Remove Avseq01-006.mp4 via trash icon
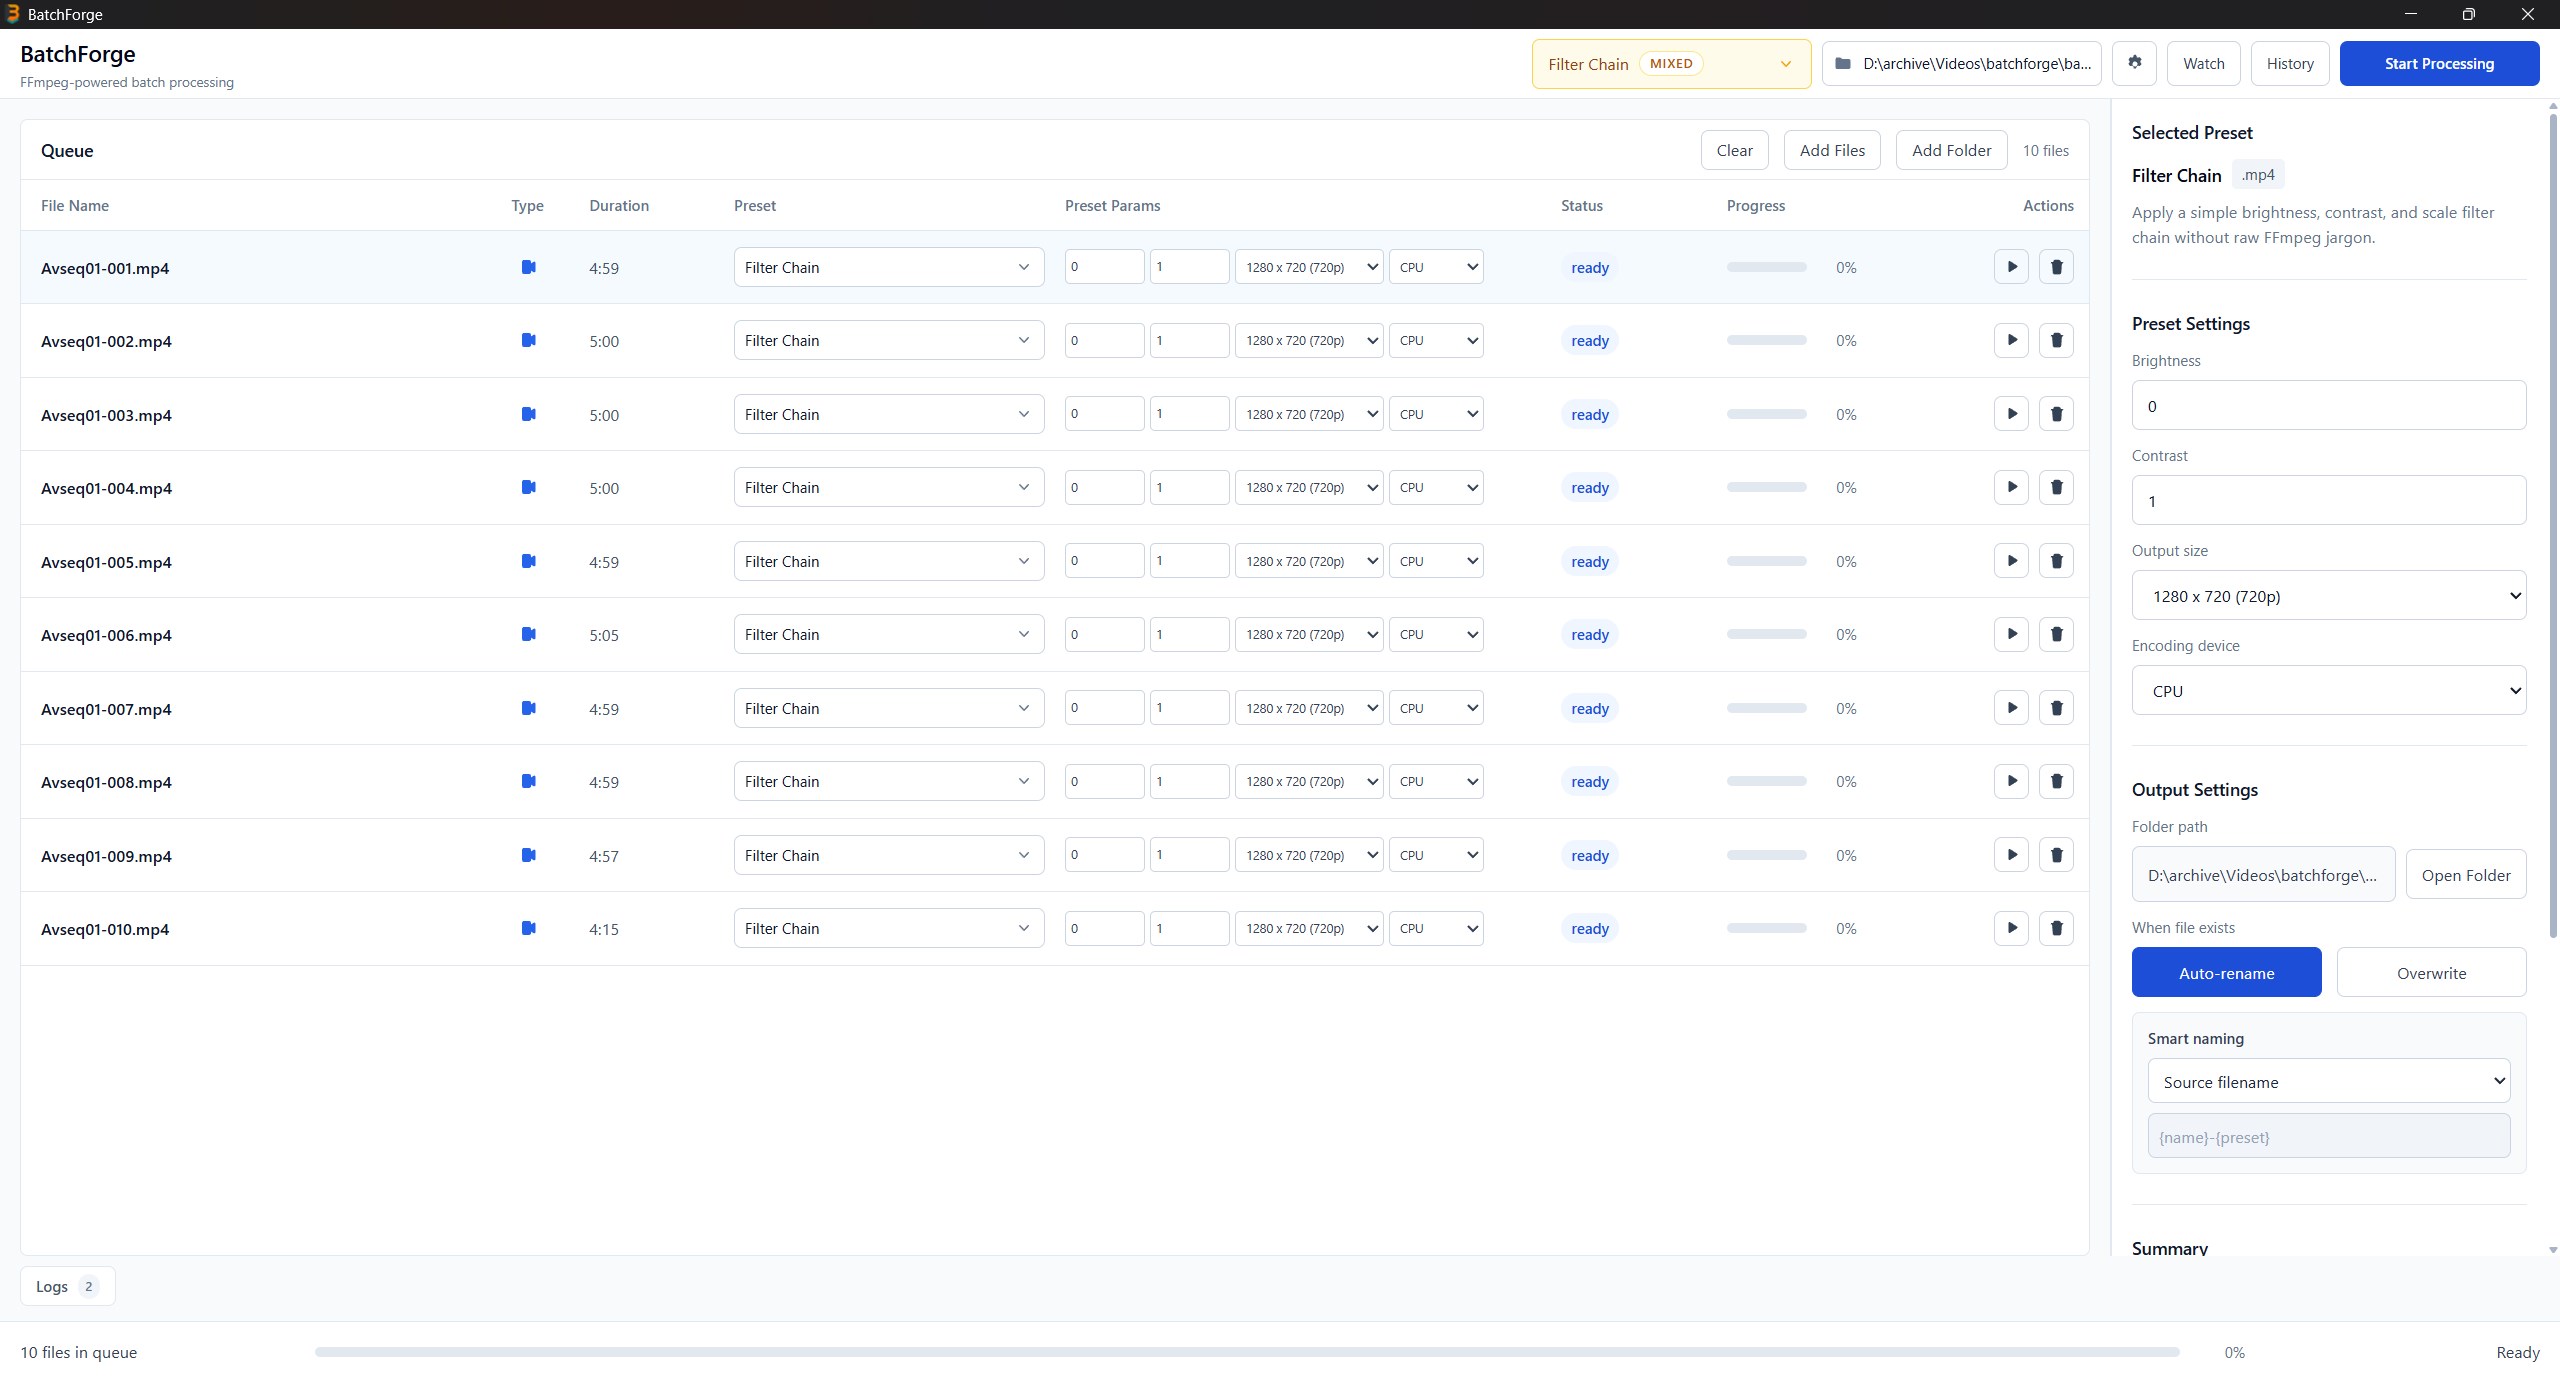Image resolution: width=2560 pixels, height=1380 pixels. [x=2056, y=634]
